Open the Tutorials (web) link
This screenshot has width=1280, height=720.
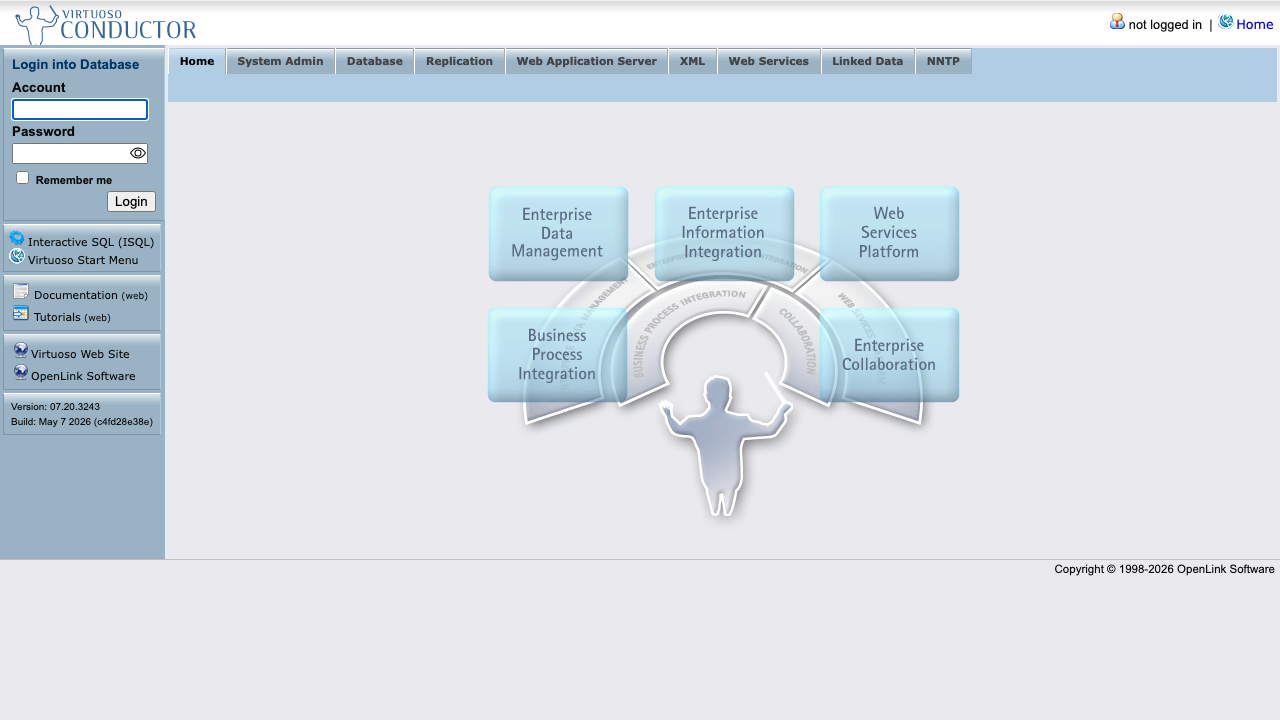click(72, 317)
